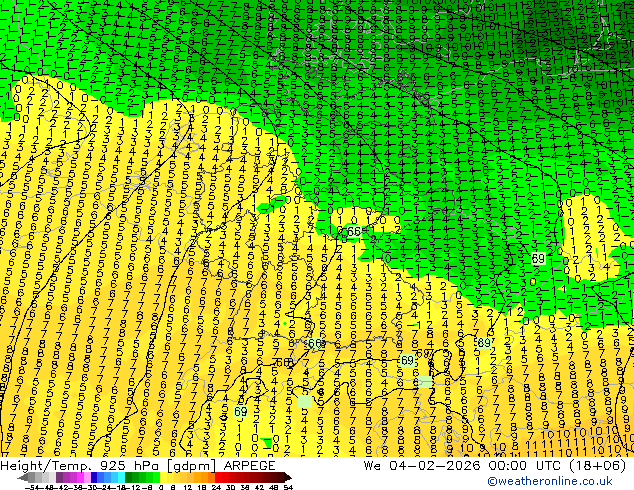Select the Height/Temp. 925 hPa ARPEGE title

pyautogui.click(x=138, y=466)
